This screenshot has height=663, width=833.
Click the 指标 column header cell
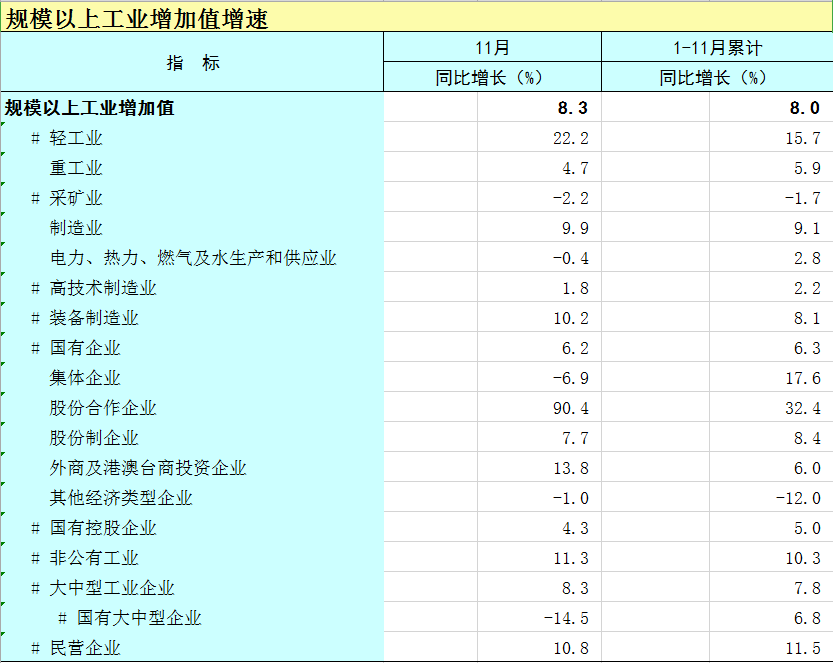192,62
